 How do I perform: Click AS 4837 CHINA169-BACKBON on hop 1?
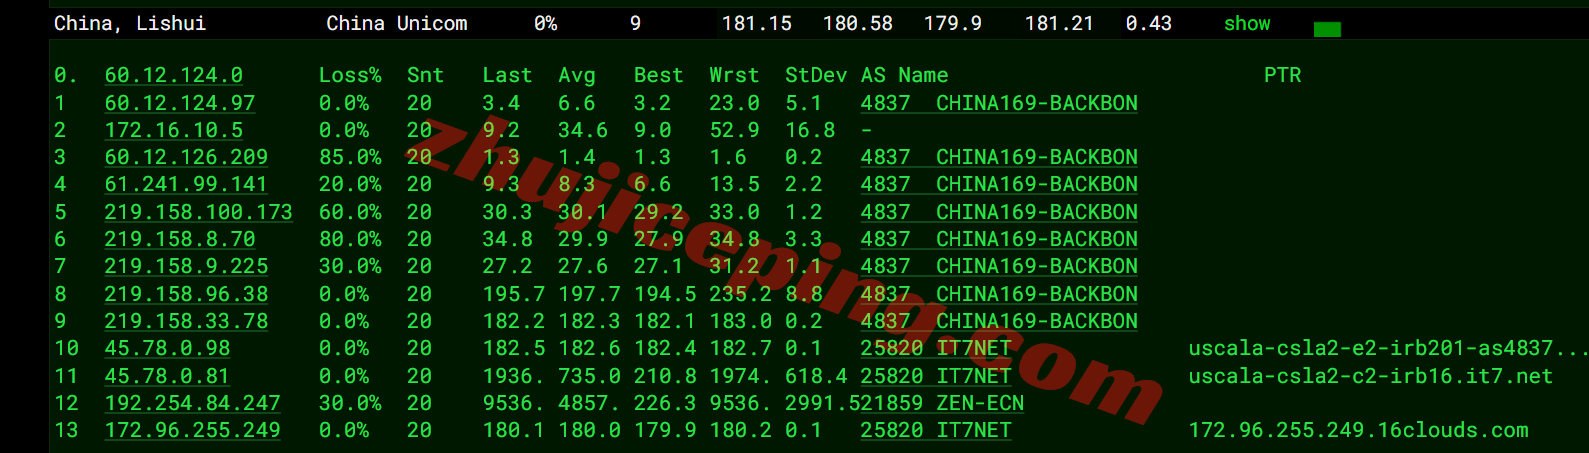point(999,103)
